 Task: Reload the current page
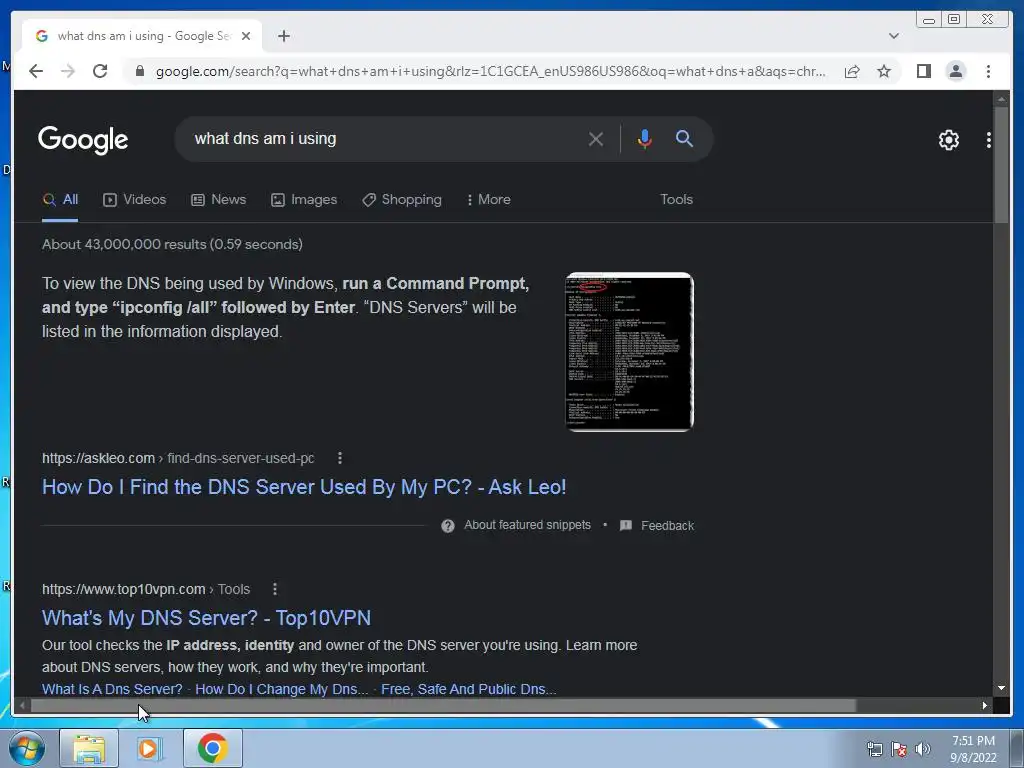[x=100, y=71]
